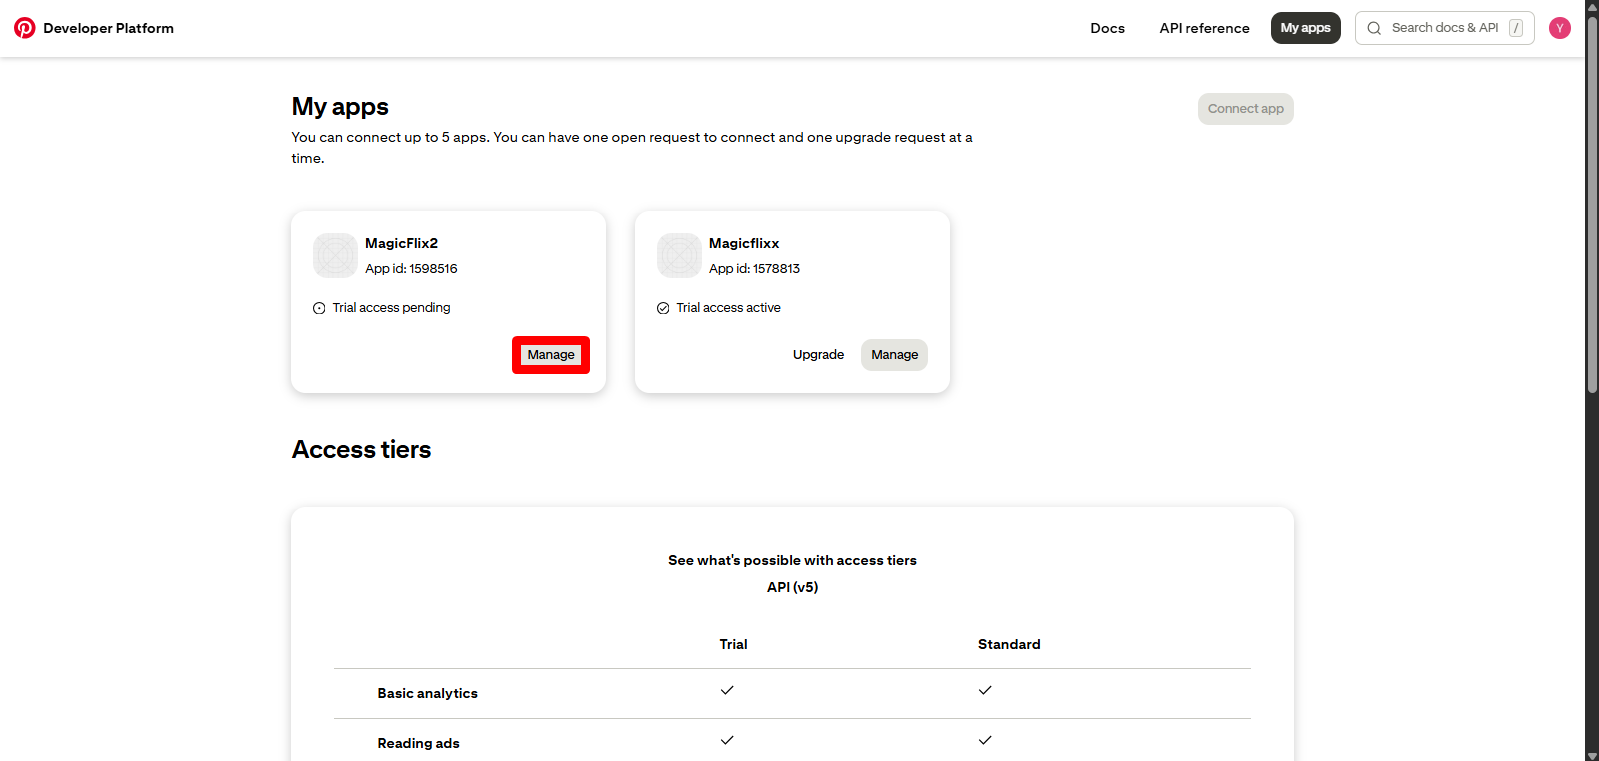The width and height of the screenshot is (1599, 761).
Task: Click the Connect app button
Action: click(x=1245, y=109)
